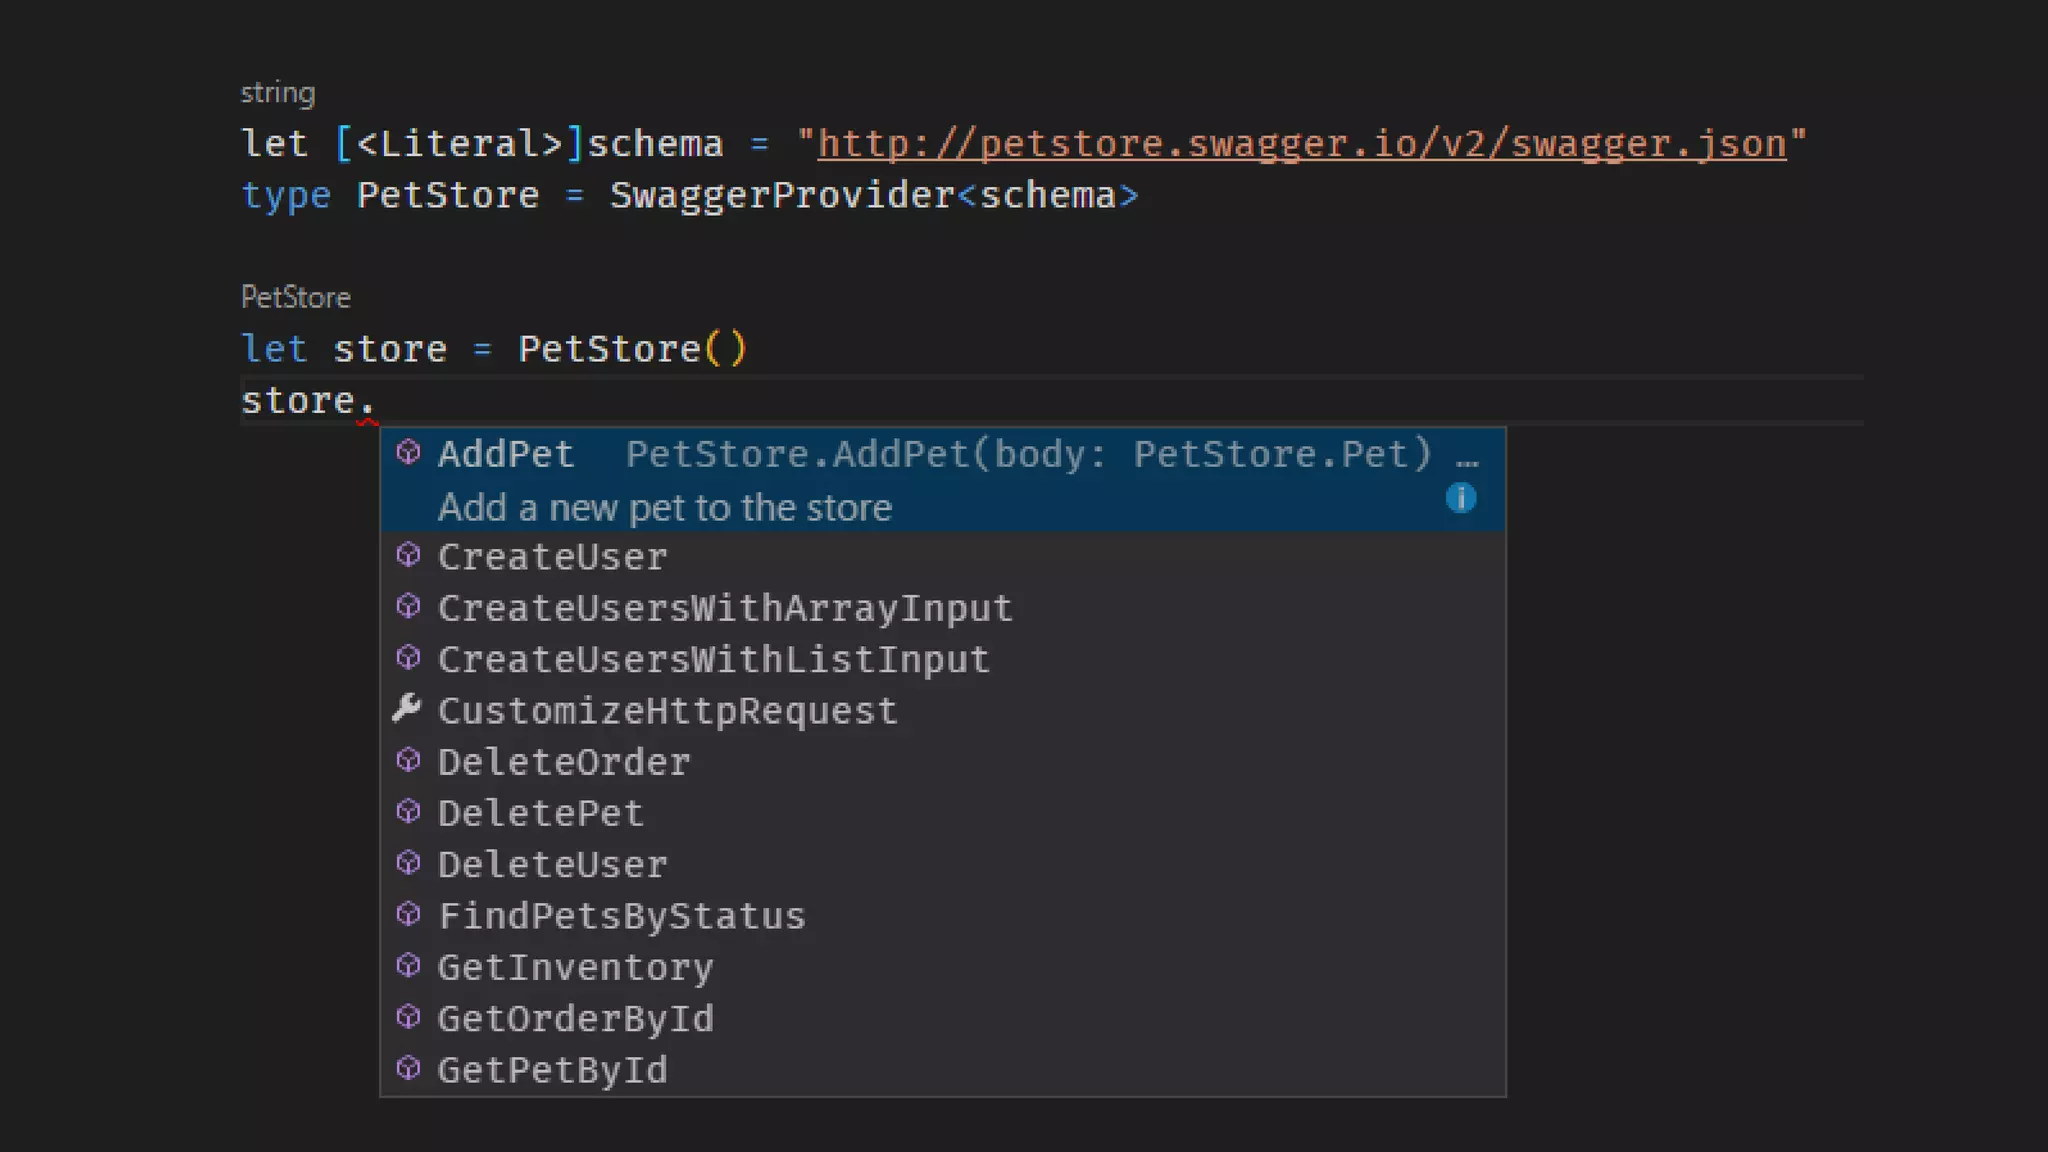This screenshot has height=1152, width=2048.
Task: Click the method cube icon beside CreateUser
Action: coord(408,555)
